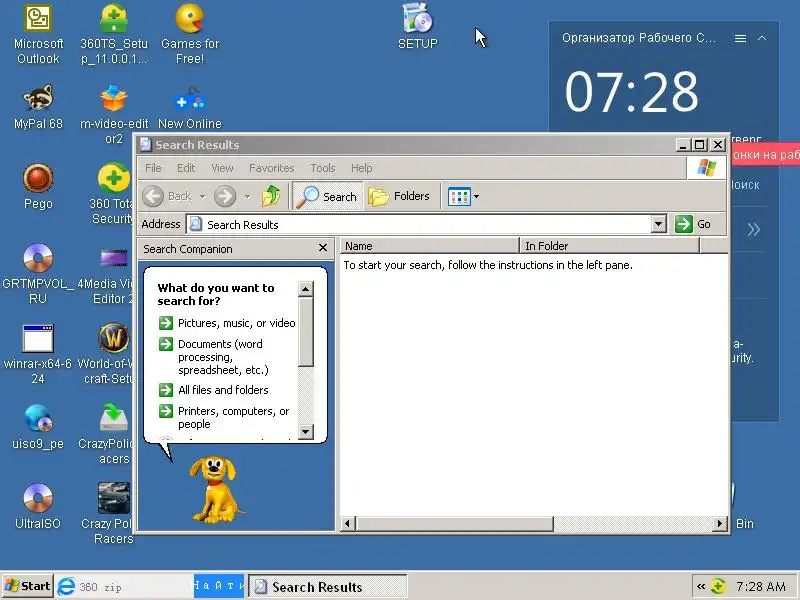Open the MyPal 68 raccoon icon
The image size is (800, 600).
point(38,107)
